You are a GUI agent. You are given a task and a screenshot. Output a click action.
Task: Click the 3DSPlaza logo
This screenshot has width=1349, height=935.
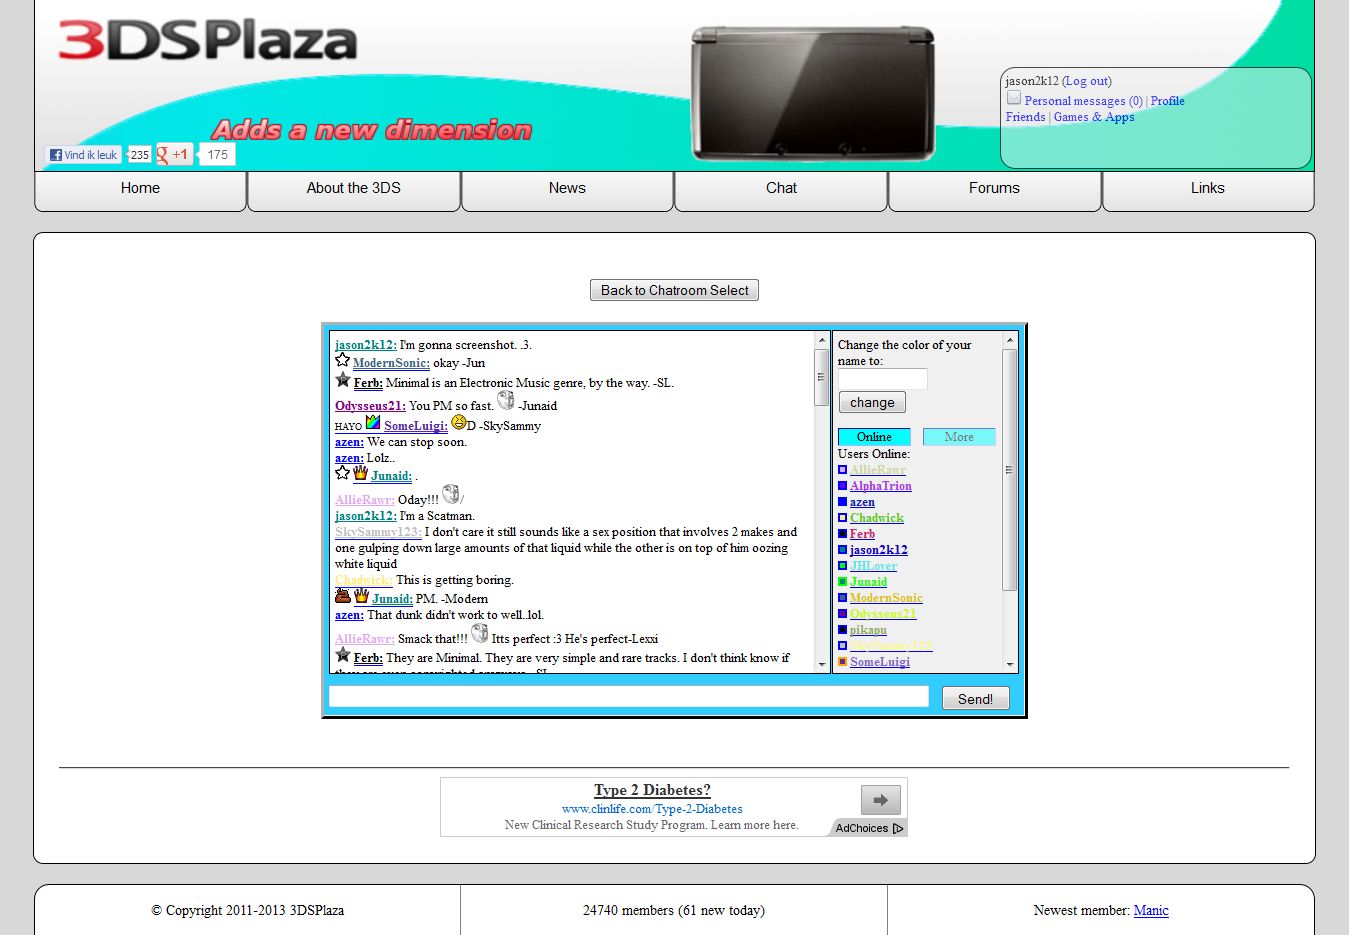(x=208, y=40)
